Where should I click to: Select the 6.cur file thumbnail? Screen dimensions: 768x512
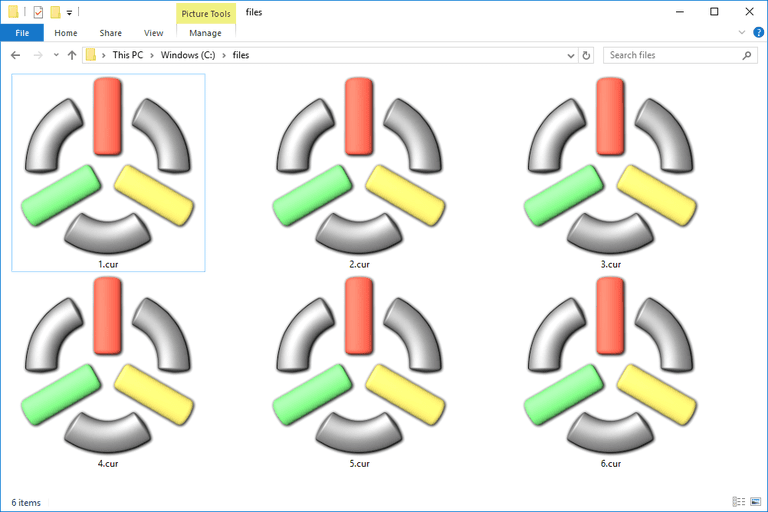pyautogui.click(x=610, y=365)
